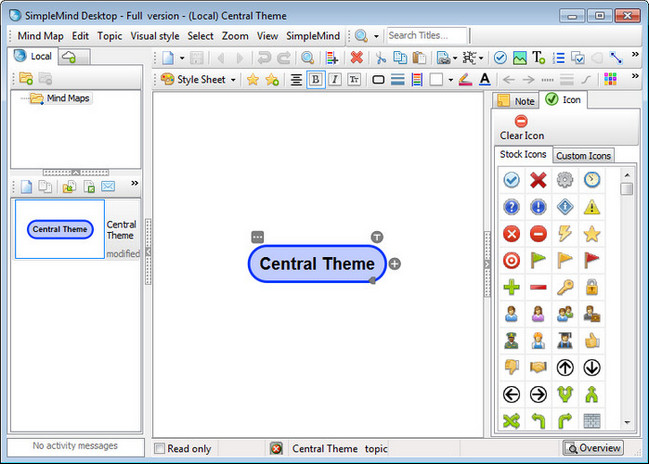
Task: Click the plus handle beside Central Theme
Action: 395,264
